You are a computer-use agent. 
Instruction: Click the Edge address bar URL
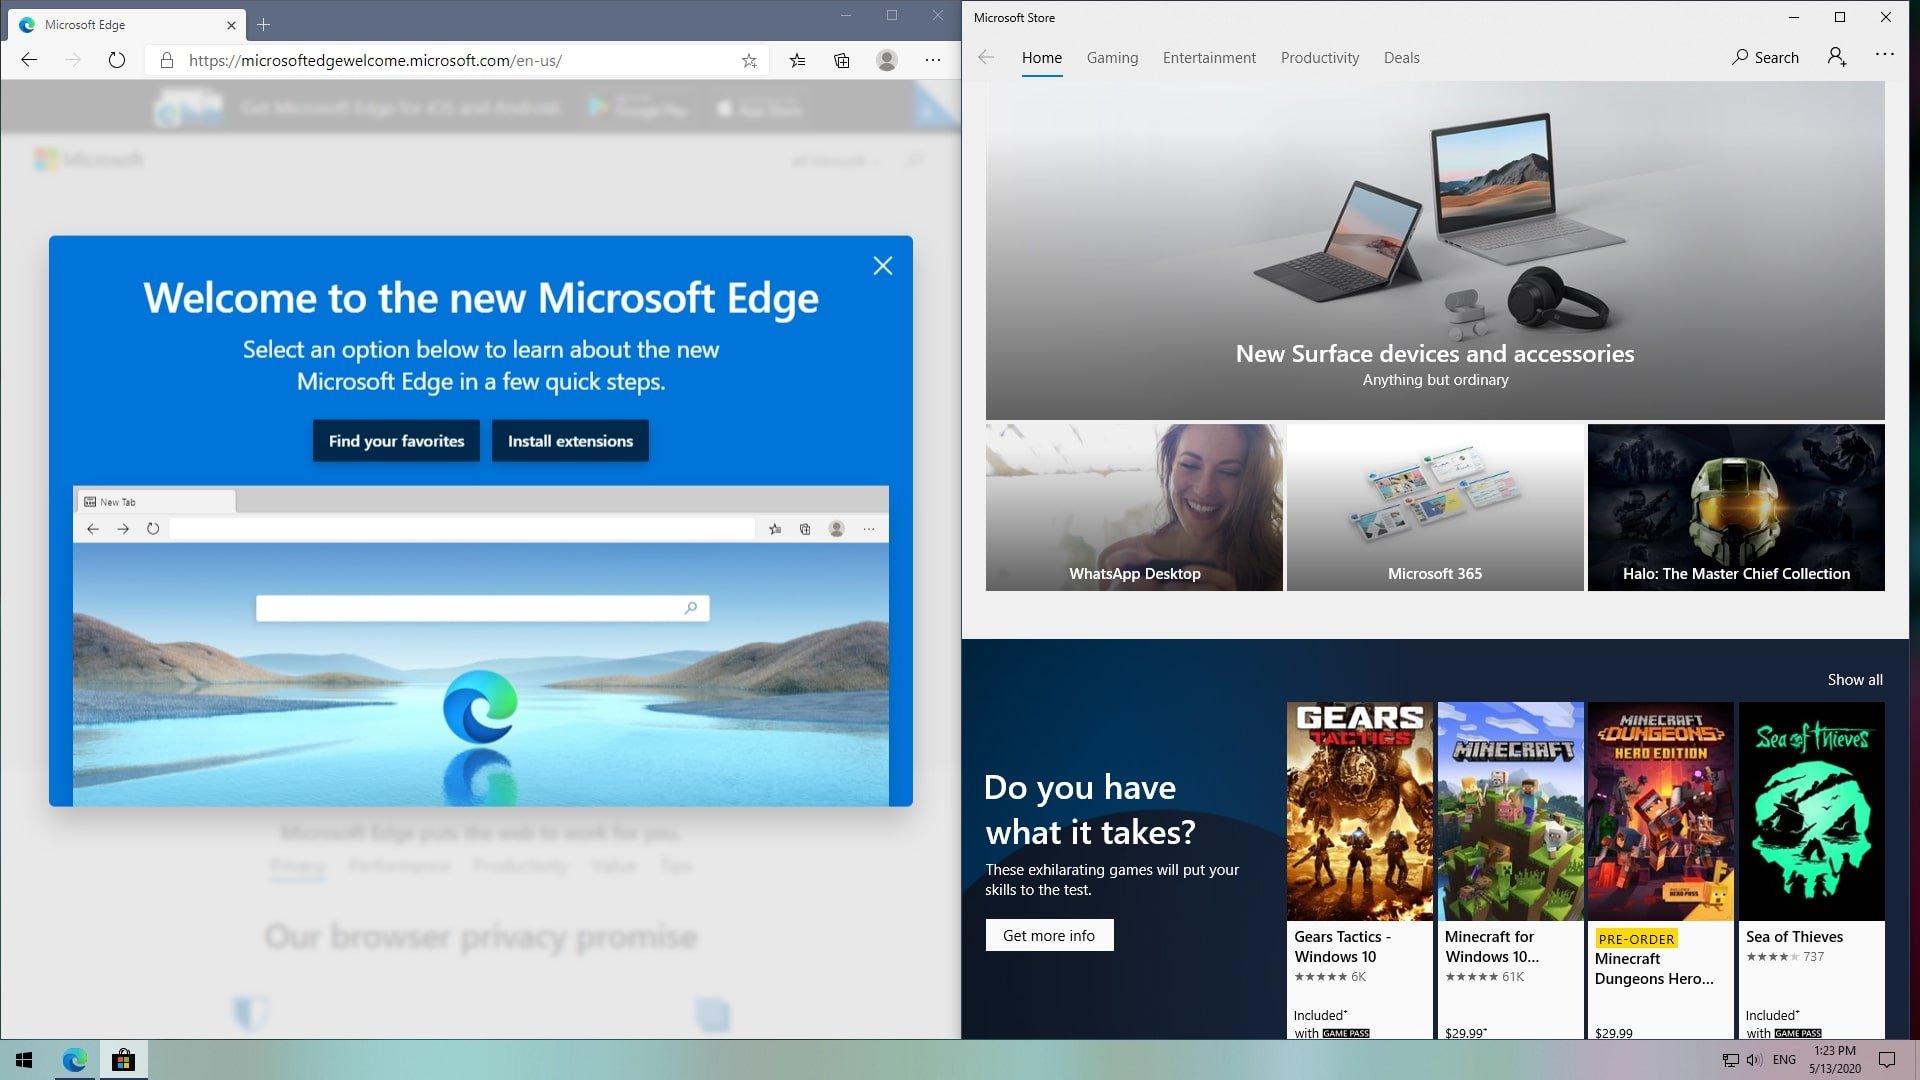pyautogui.click(x=375, y=60)
